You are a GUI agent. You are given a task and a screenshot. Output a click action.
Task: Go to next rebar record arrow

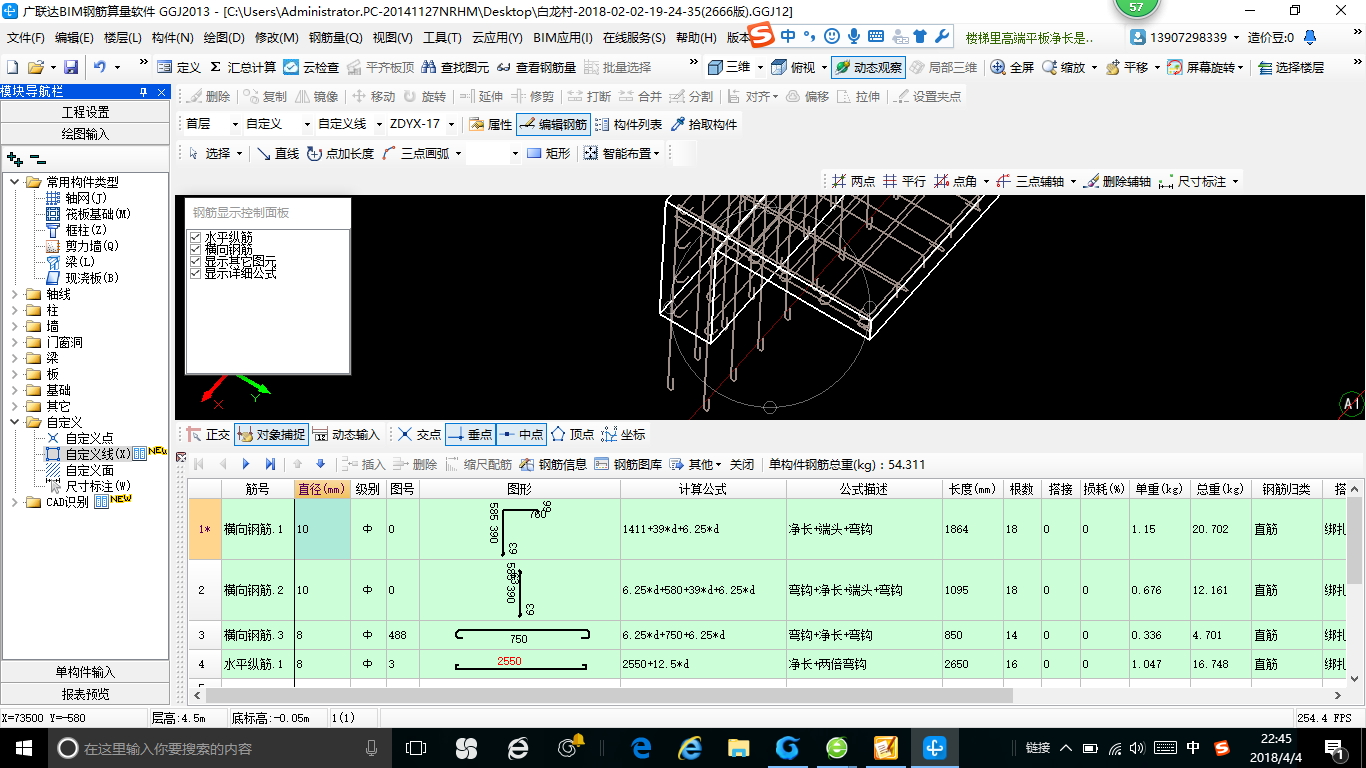pos(246,464)
